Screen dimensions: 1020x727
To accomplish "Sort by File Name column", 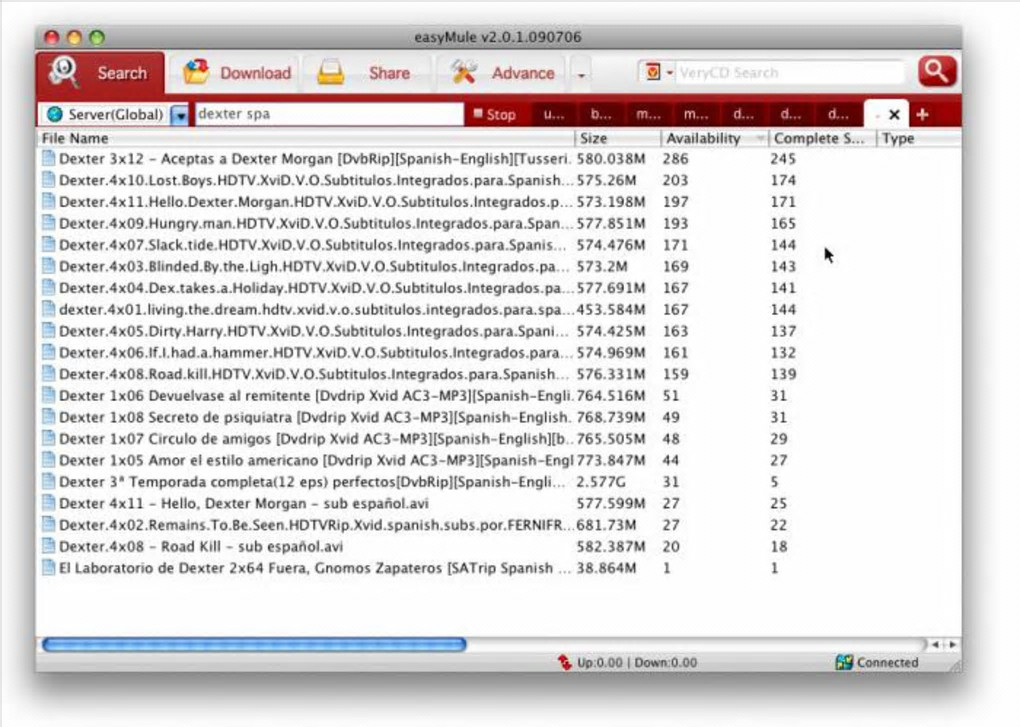I will click(x=306, y=138).
